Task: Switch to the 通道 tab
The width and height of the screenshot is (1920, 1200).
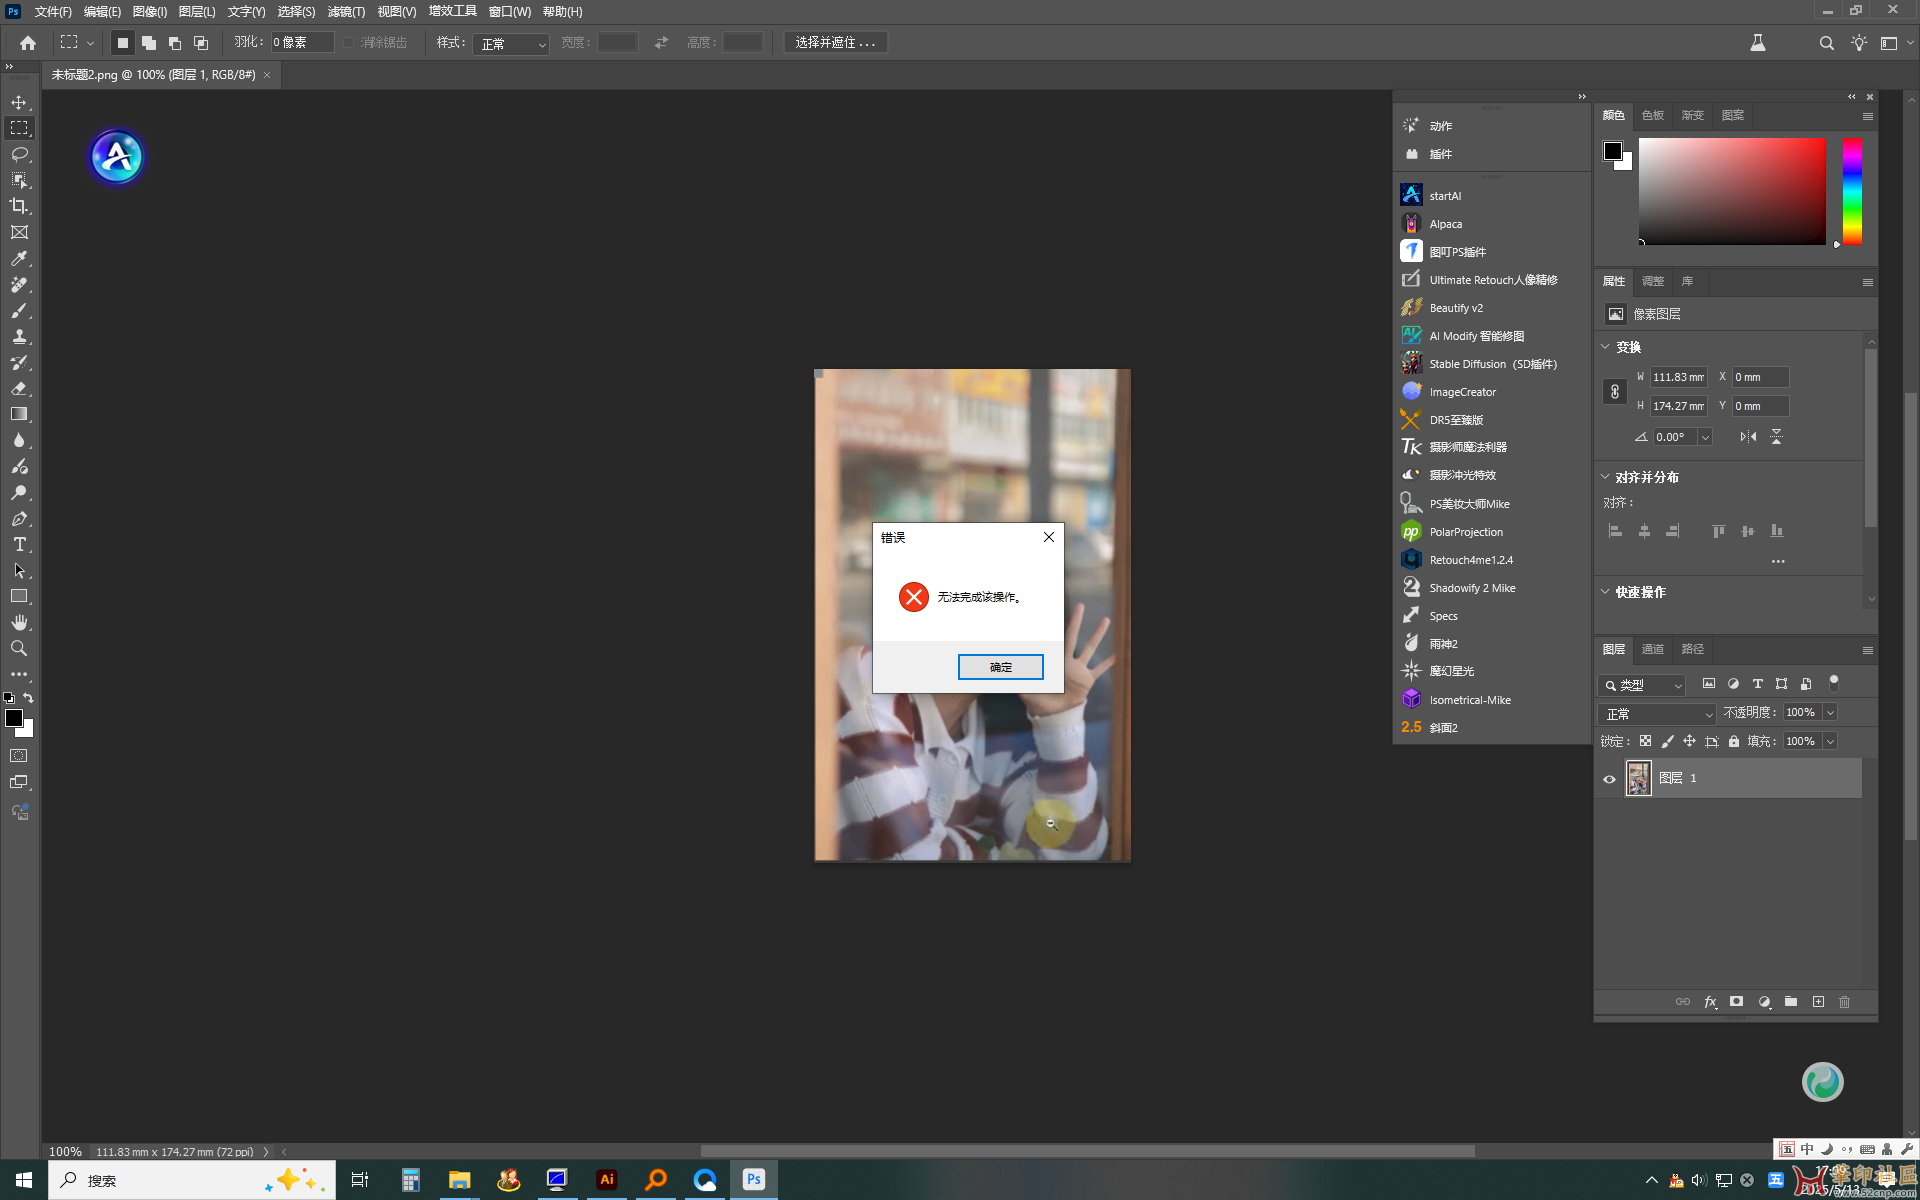Action: point(1653,649)
